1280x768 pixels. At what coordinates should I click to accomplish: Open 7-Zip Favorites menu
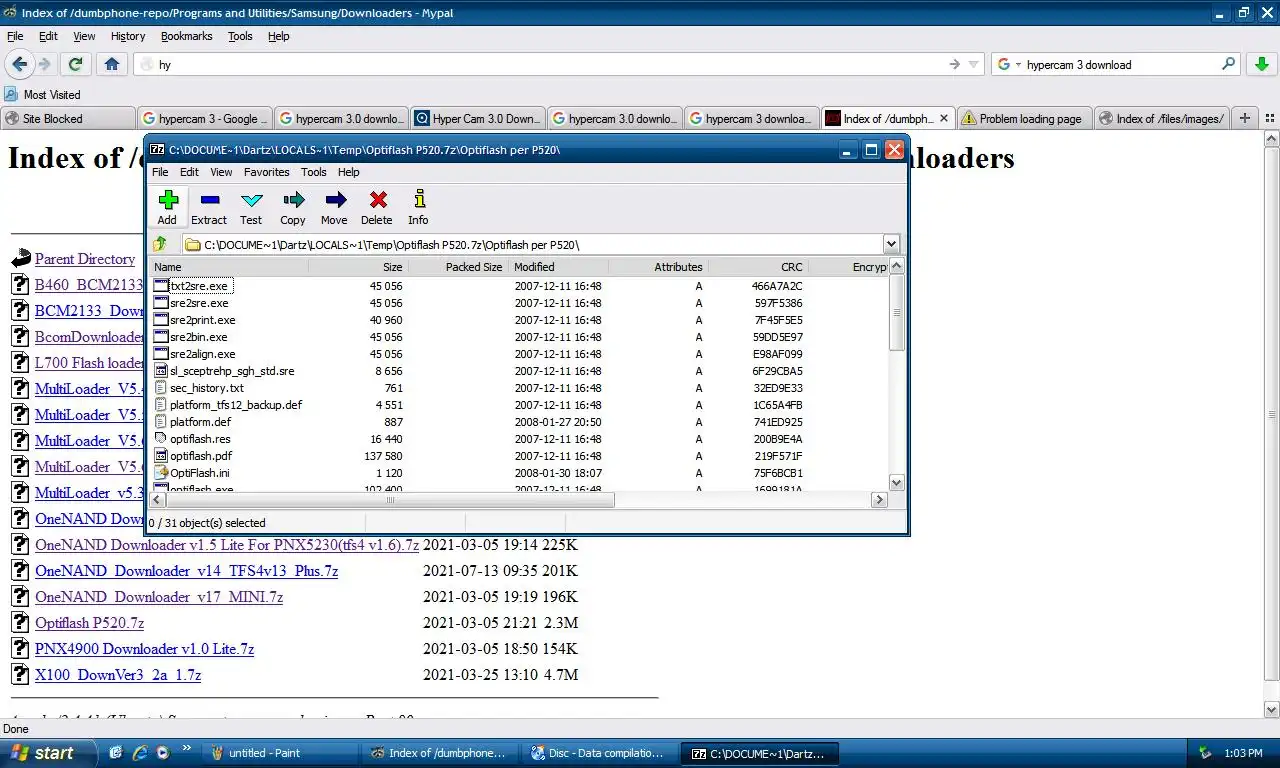tap(266, 172)
